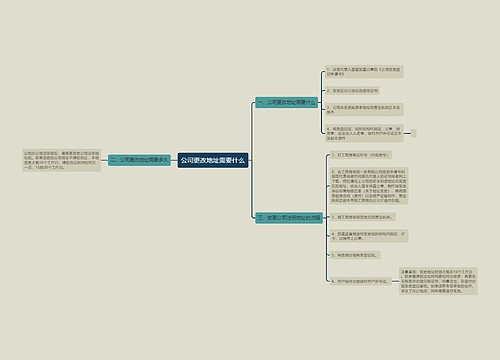Select step 1 under branch 三
500x360 pixels.
(x=361, y=155)
